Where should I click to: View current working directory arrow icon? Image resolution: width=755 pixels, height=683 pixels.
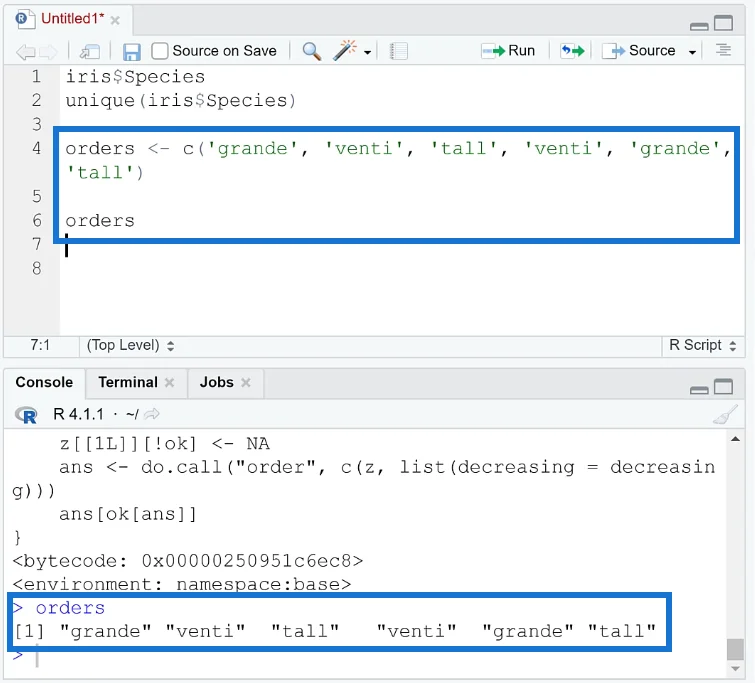152,414
